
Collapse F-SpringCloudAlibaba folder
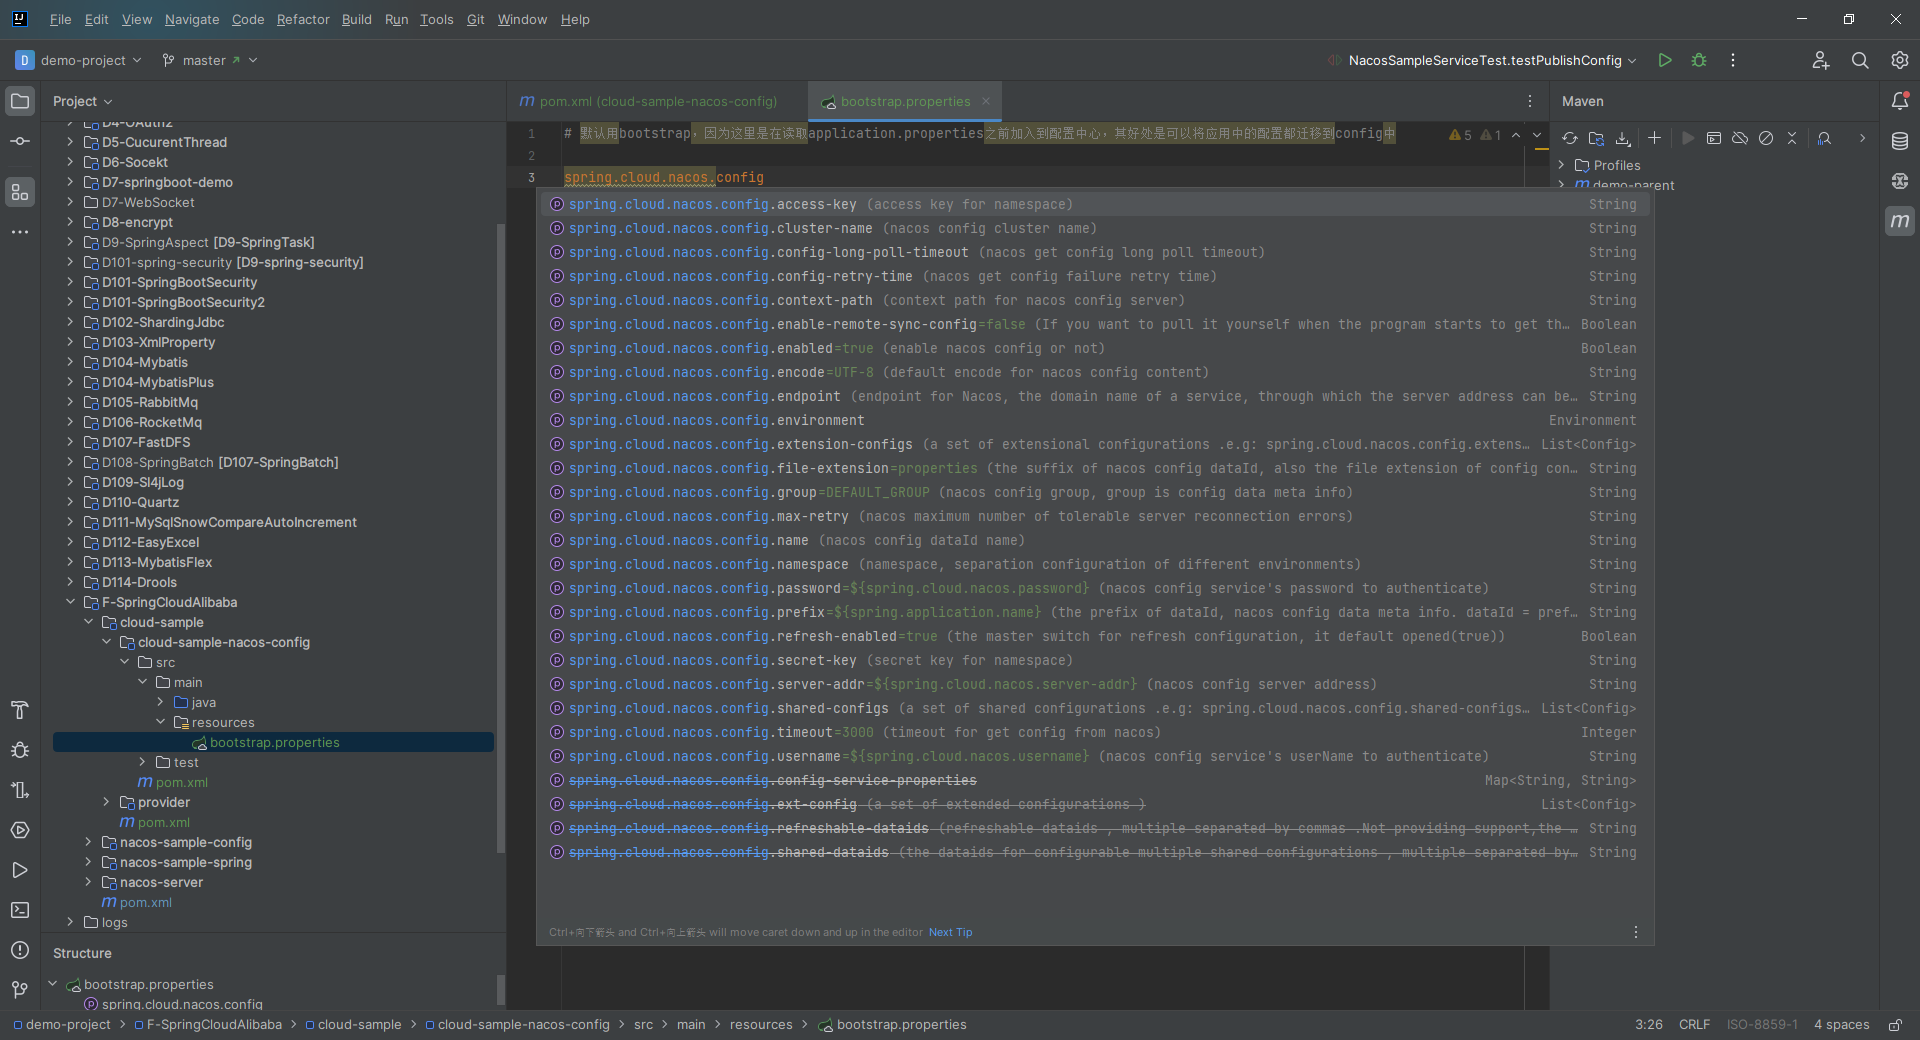pos(70,602)
